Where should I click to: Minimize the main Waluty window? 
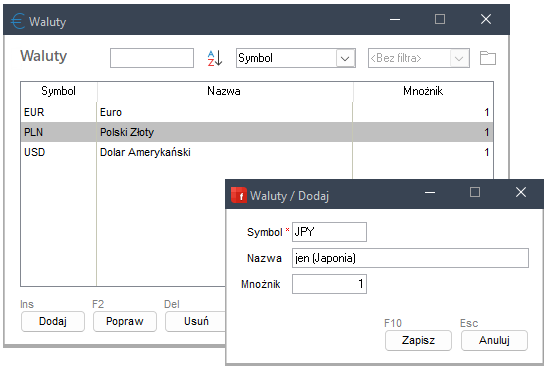pos(395,19)
